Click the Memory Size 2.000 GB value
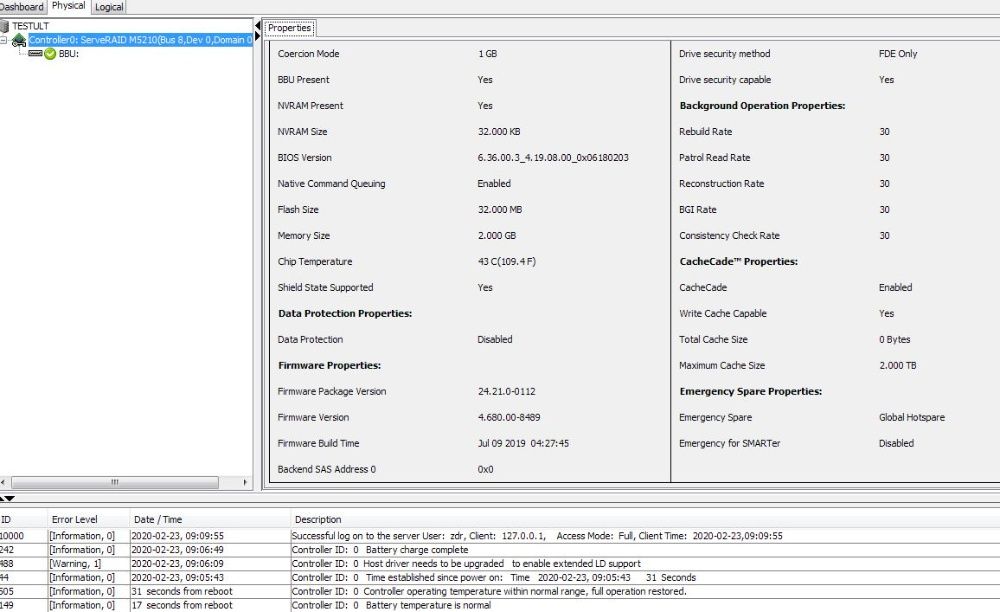This screenshot has height=612, width=1000. tap(497, 236)
